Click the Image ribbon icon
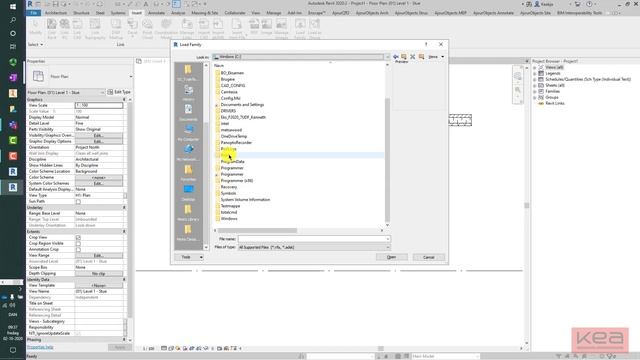The image size is (640, 360). (267, 27)
